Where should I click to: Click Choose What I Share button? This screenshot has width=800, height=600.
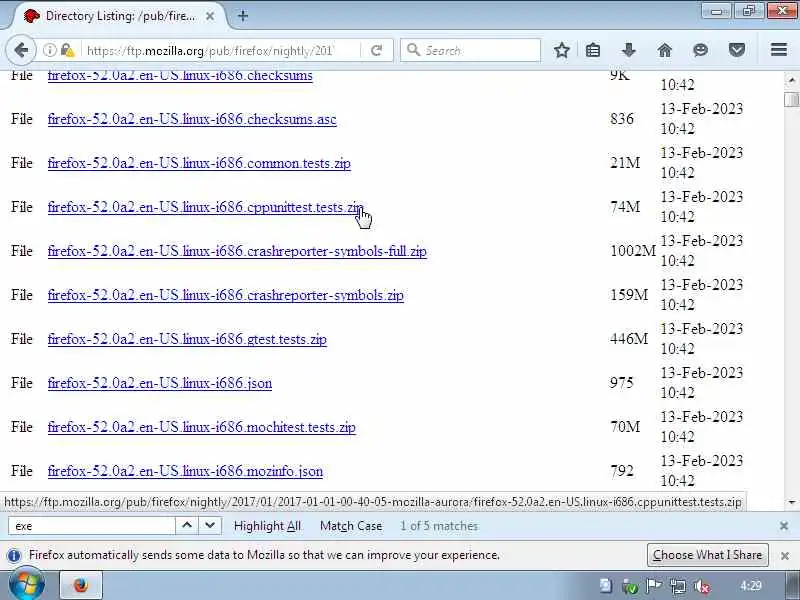708,555
